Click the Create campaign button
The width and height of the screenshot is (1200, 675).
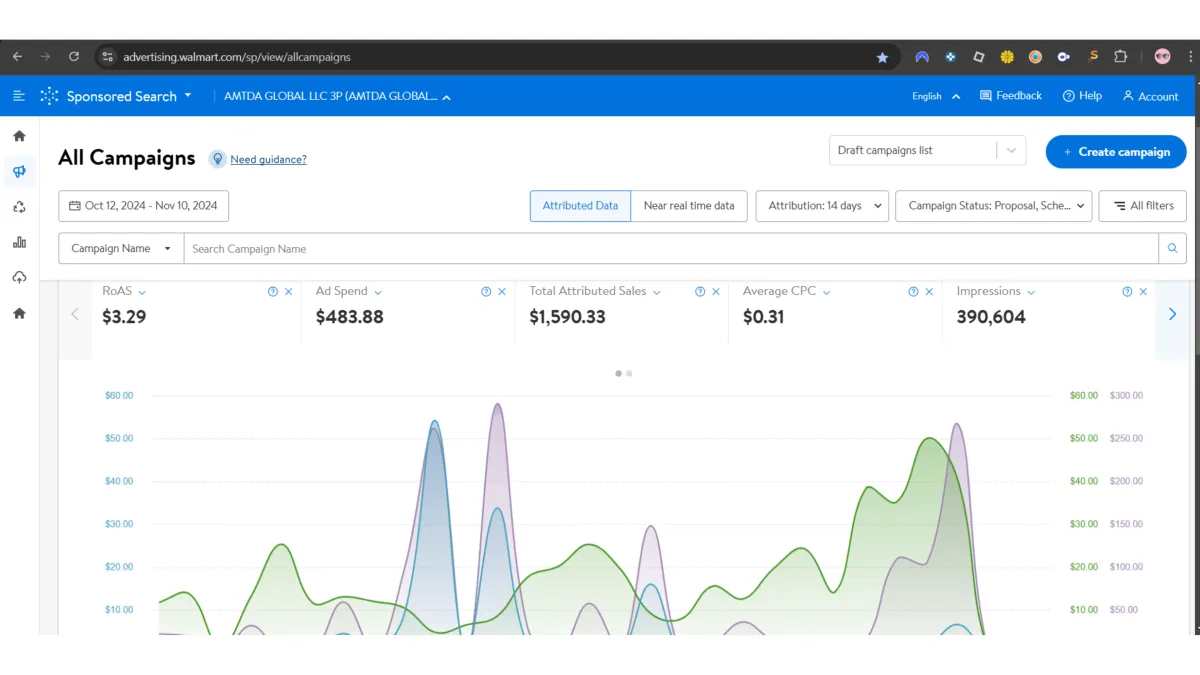pos(1116,152)
